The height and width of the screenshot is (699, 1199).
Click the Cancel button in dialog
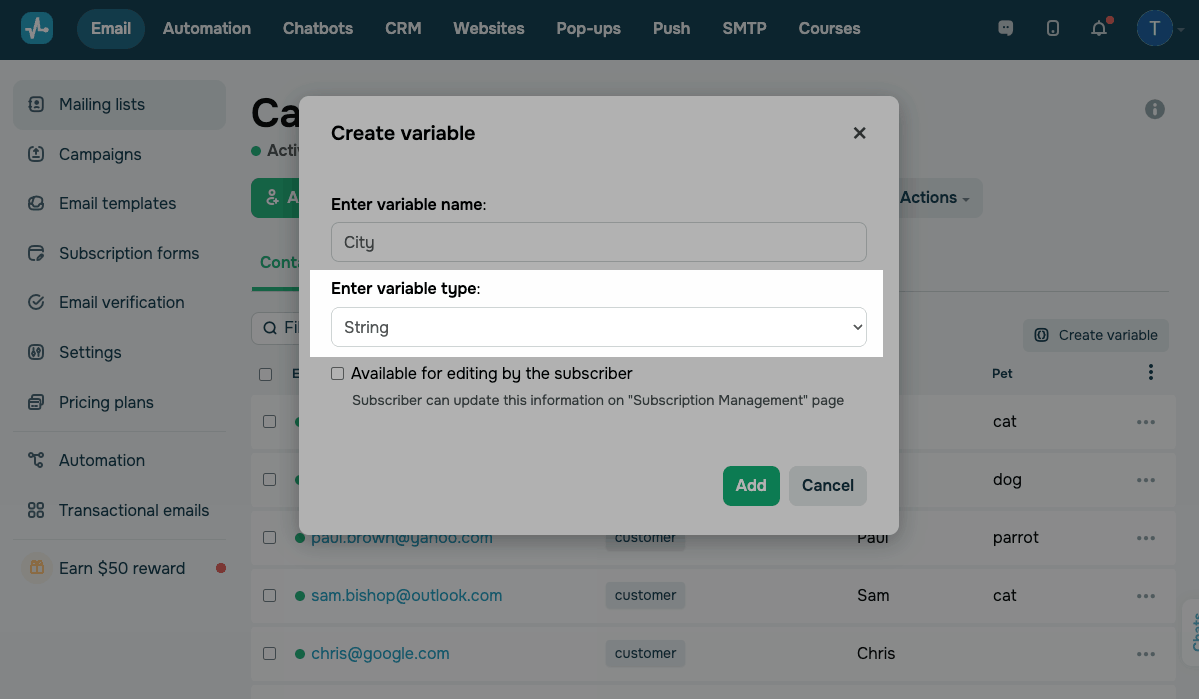827,486
